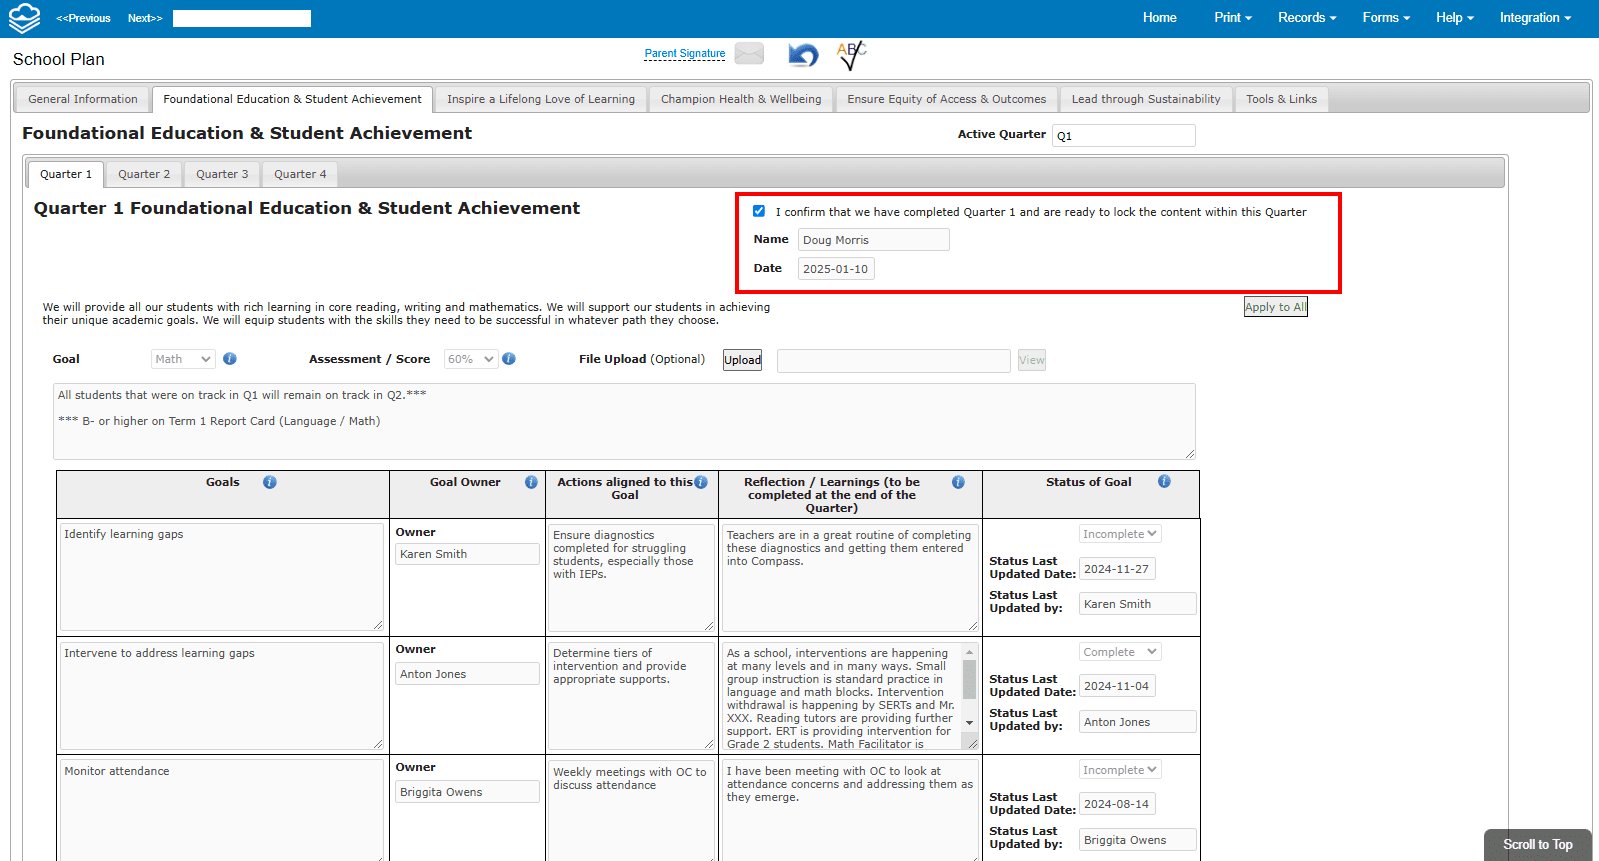Open info icon next to Assessment / Score
Viewport: 1599px width, 861px height.
509,359
